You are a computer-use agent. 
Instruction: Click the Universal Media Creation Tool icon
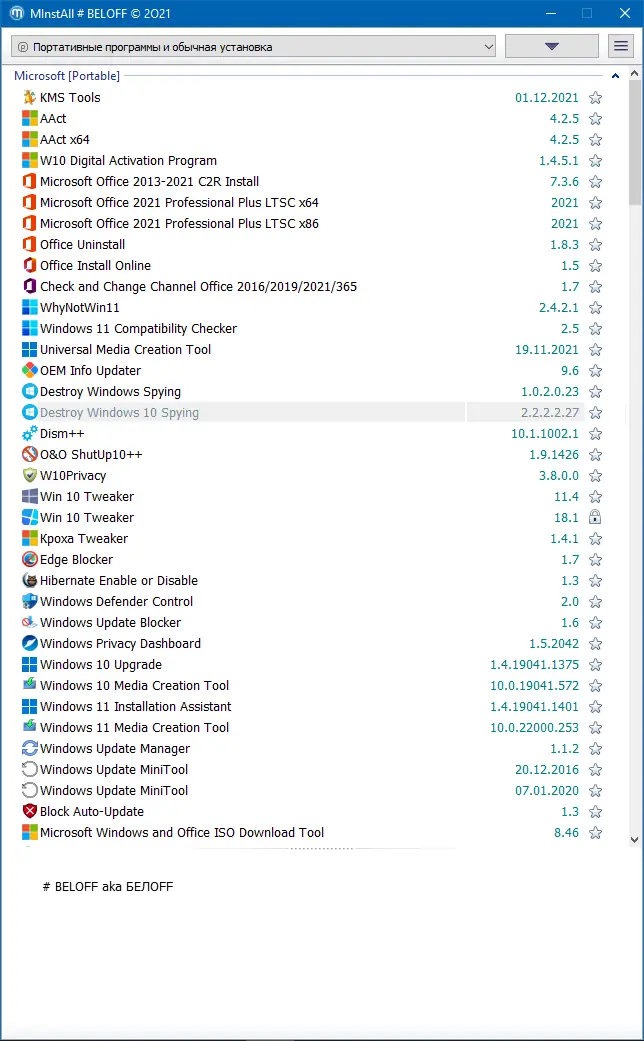pyautogui.click(x=29, y=349)
